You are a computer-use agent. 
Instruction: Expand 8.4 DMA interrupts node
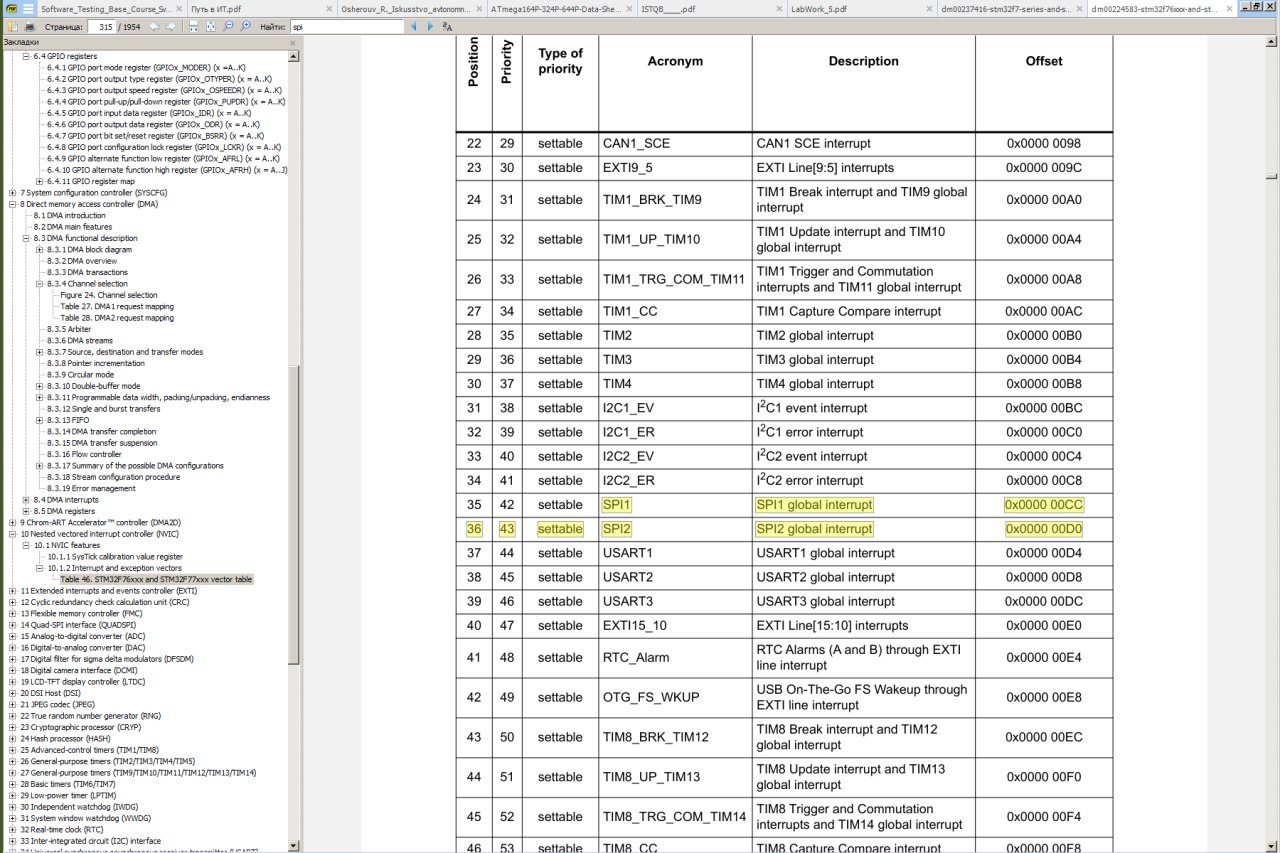coord(26,500)
